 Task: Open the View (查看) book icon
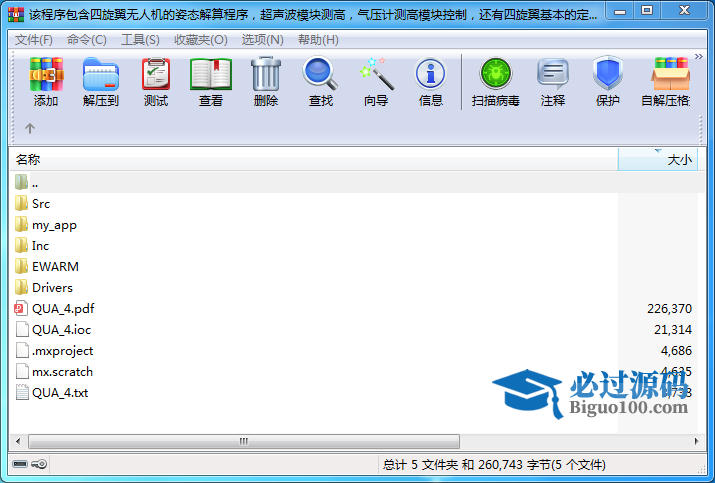[x=211, y=82]
